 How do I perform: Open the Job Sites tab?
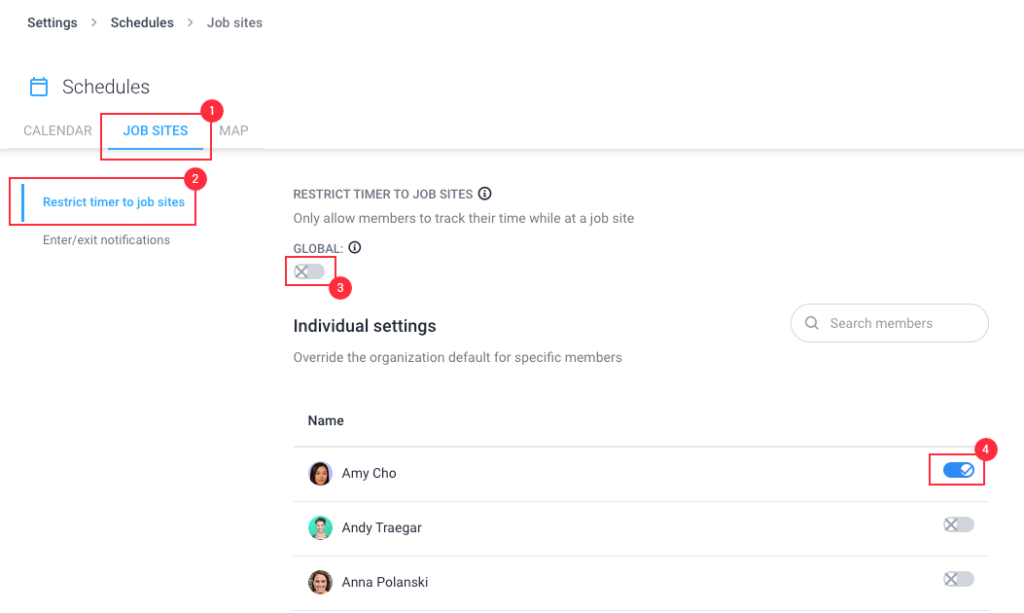pyautogui.click(x=155, y=131)
